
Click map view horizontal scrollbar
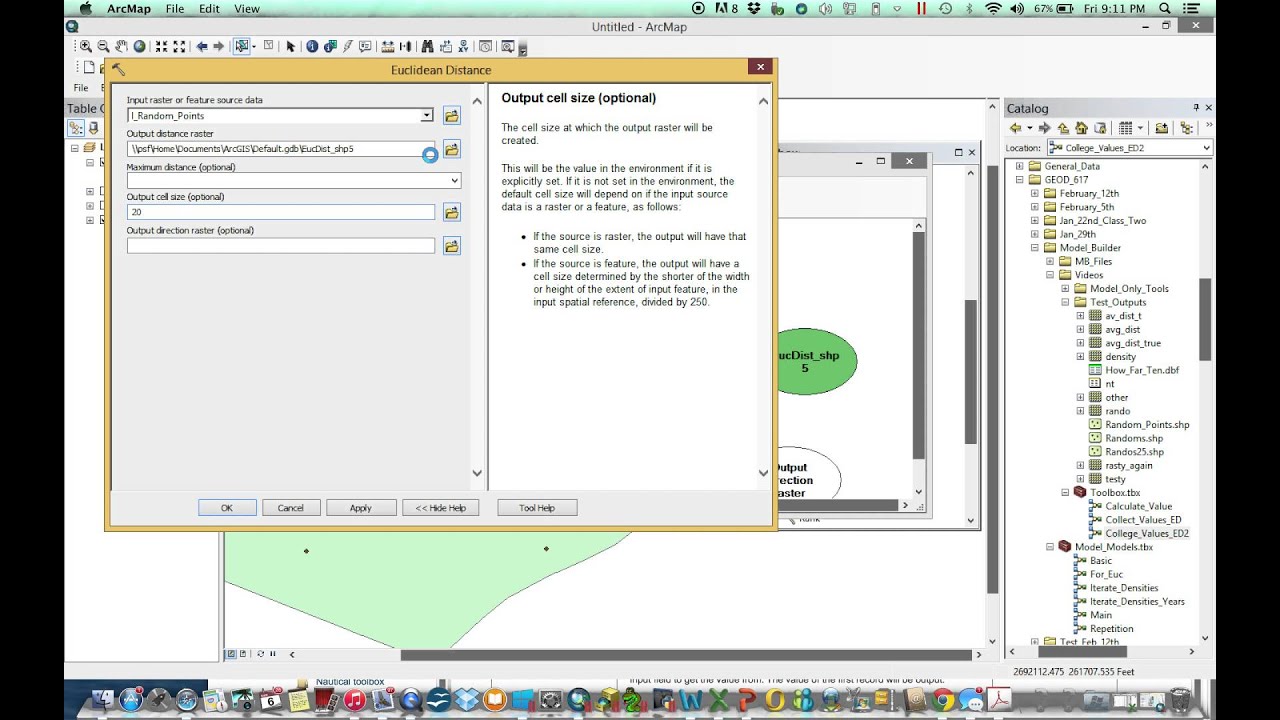tap(685, 655)
